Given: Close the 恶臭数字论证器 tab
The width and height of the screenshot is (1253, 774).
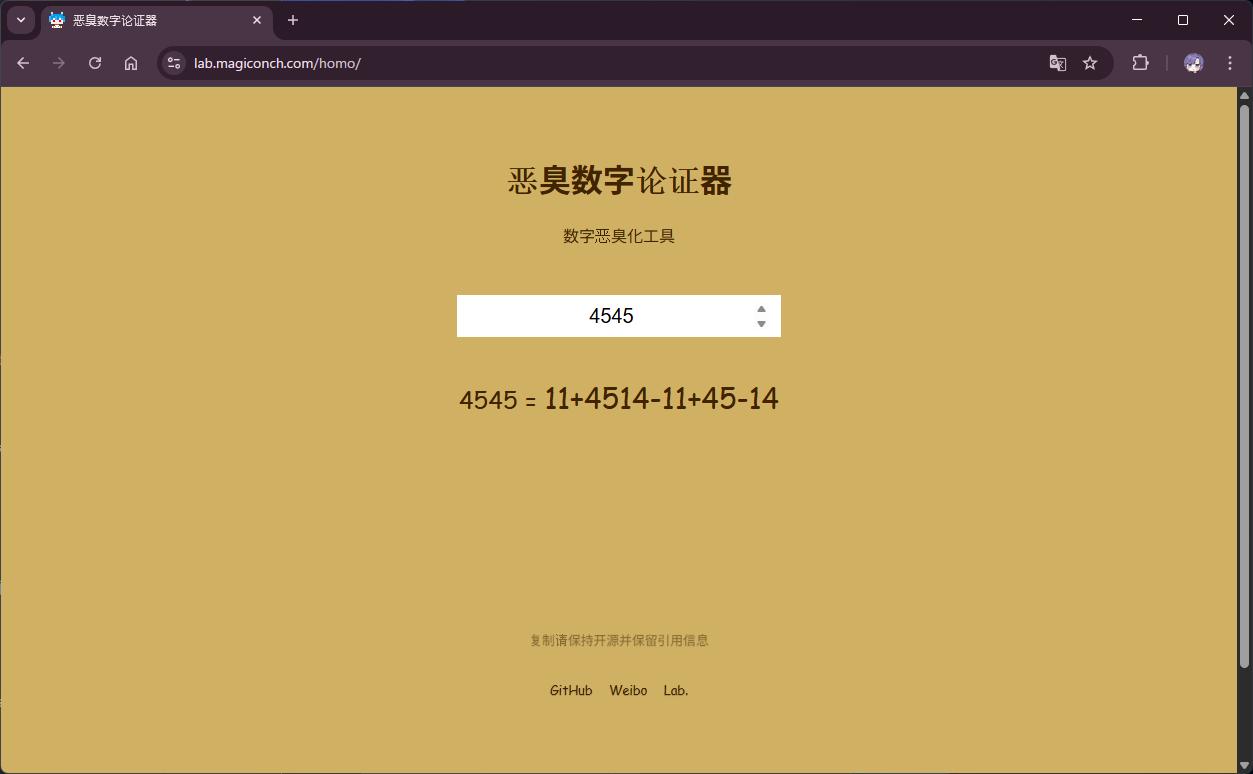Looking at the screenshot, I should click(x=257, y=20).
